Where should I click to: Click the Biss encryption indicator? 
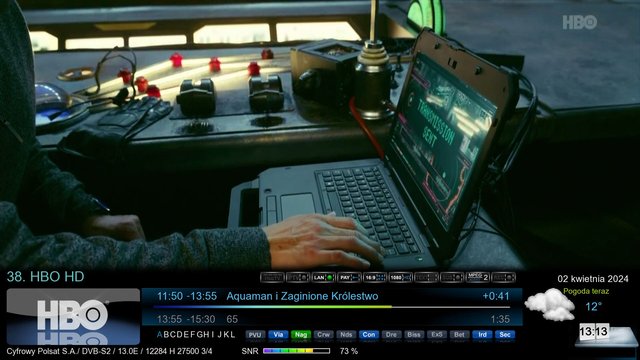[414, 335]
